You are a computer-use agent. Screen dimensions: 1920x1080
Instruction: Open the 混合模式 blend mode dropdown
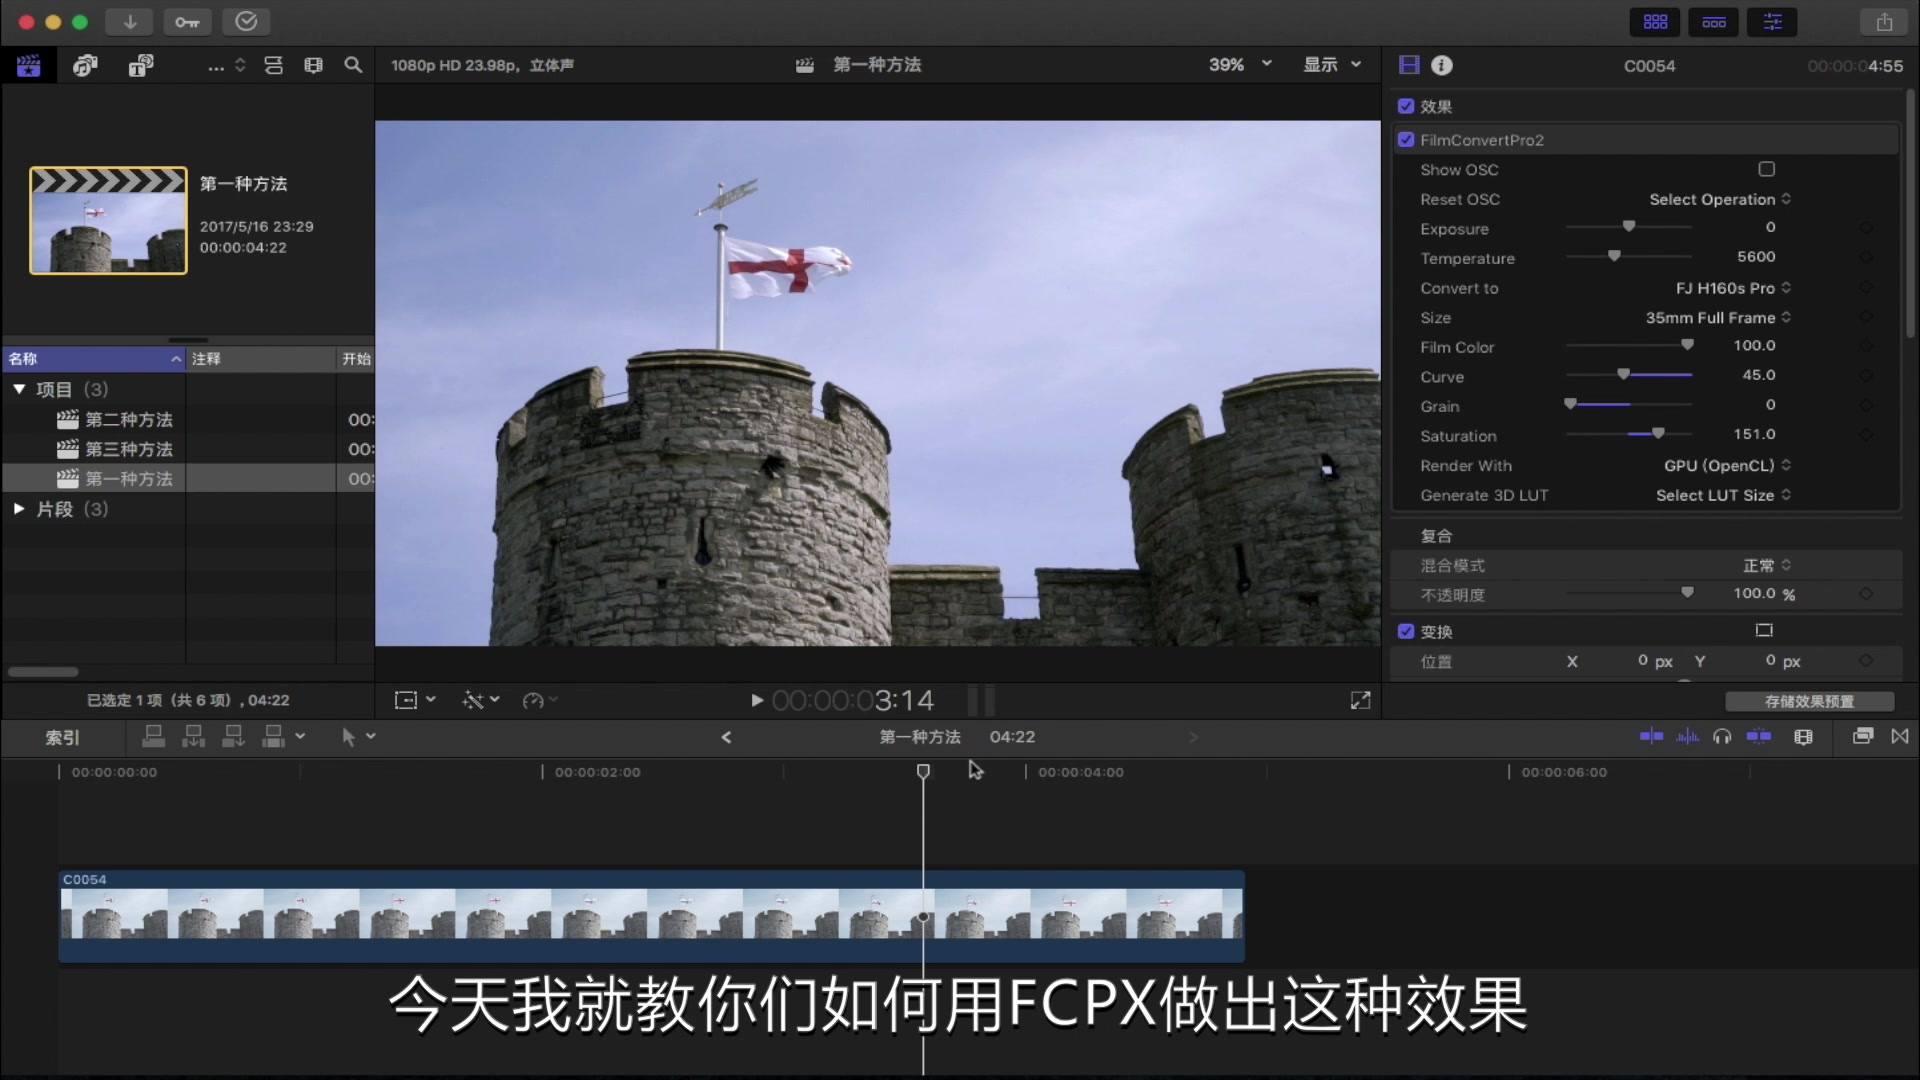tap(1765, 565)
